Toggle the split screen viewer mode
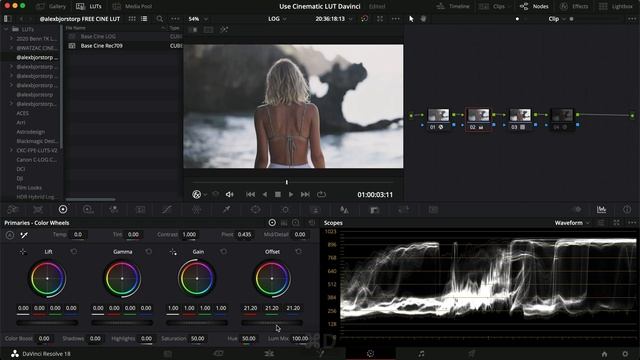Image resolution: width=640 pixels, height=360 pixels. pyautogui.click(x=209, y=30)
